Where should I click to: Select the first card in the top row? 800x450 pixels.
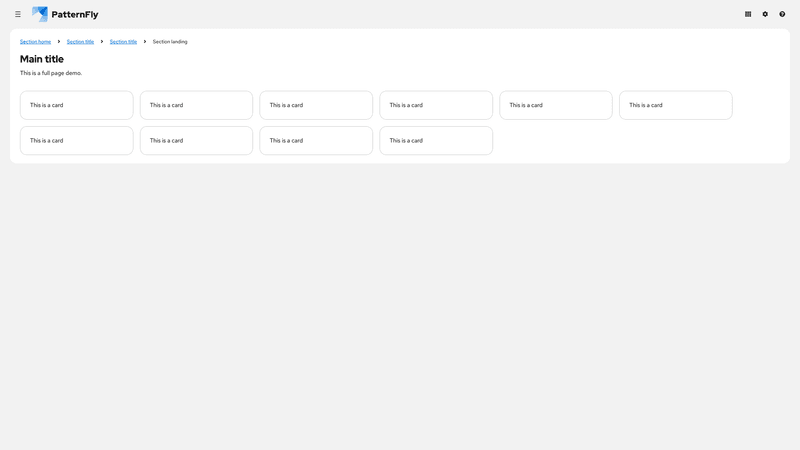(76, 105)
